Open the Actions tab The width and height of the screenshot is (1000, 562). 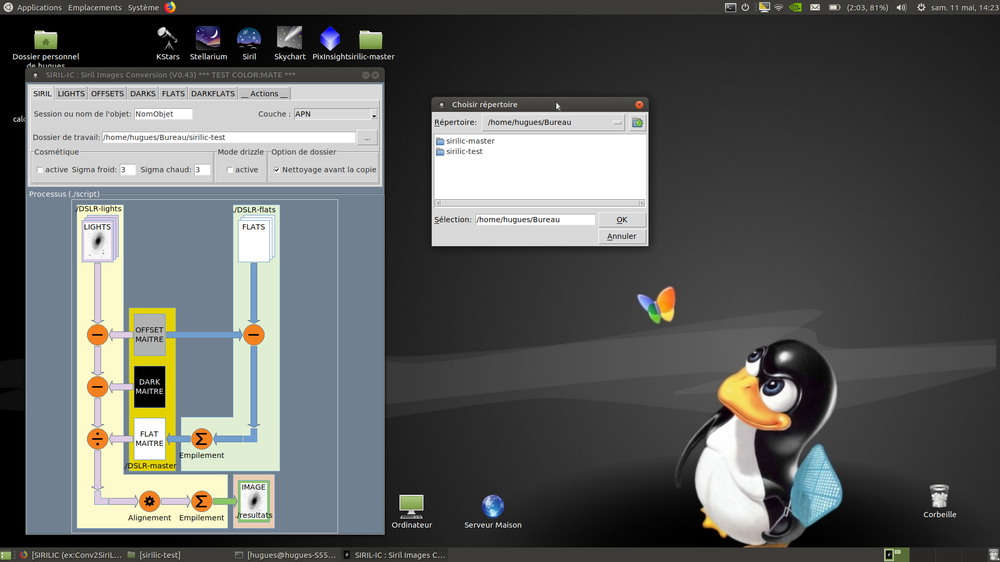click(264, 94)
